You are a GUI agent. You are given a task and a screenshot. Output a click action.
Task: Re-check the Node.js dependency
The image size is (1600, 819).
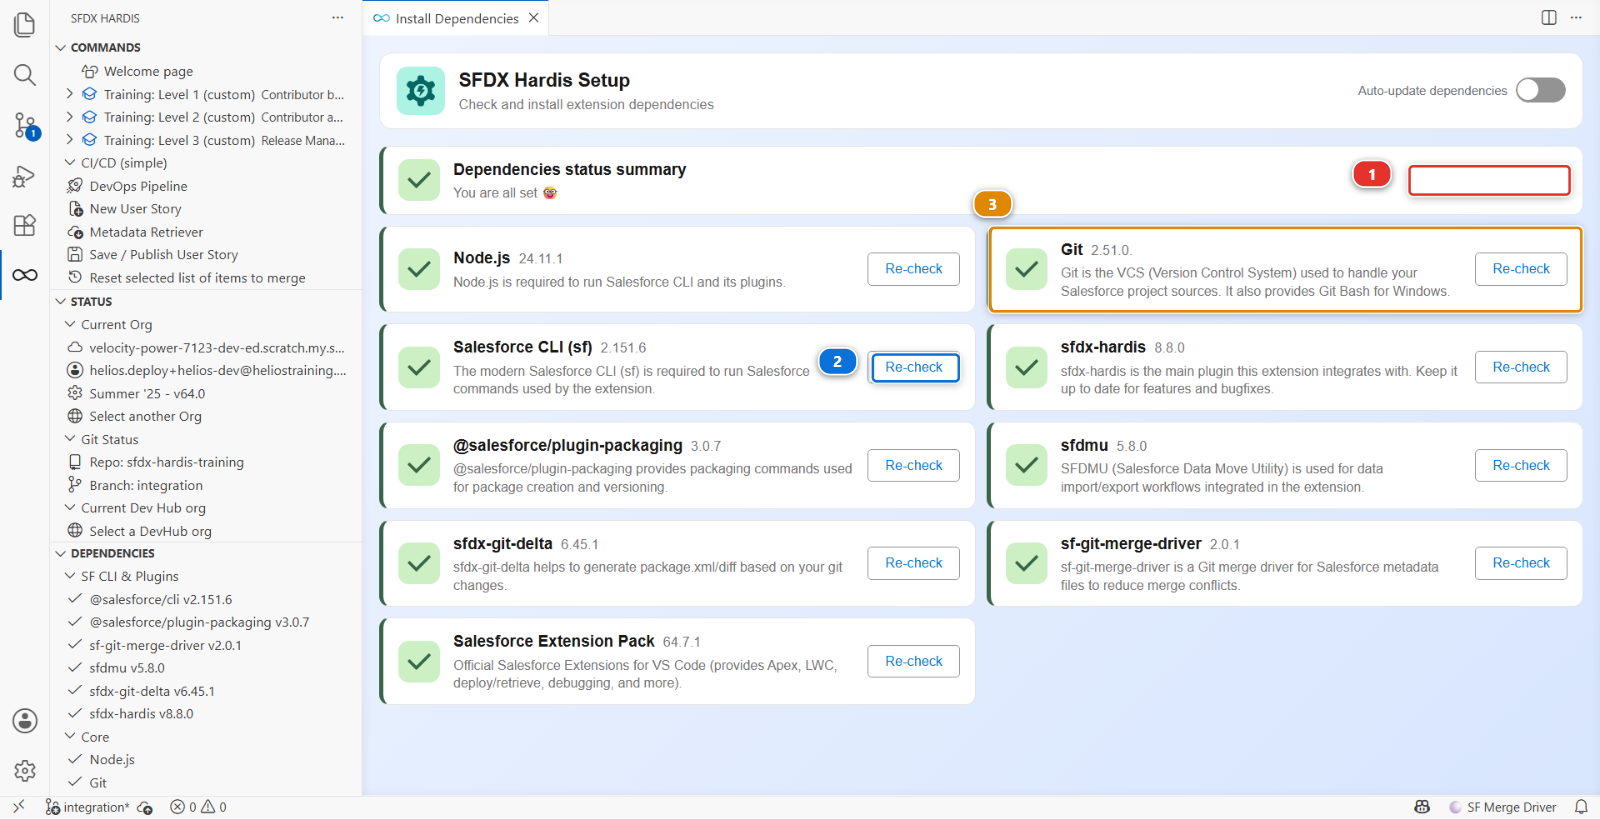[913, 269]
